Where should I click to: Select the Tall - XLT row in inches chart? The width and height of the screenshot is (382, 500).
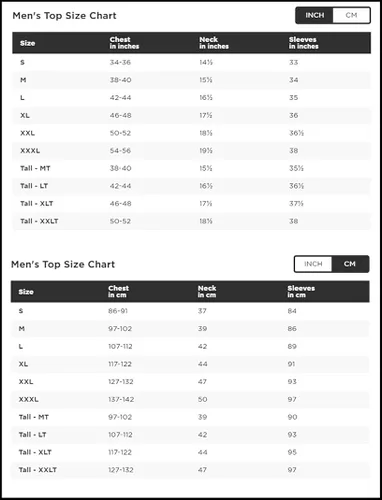(191, 204)
